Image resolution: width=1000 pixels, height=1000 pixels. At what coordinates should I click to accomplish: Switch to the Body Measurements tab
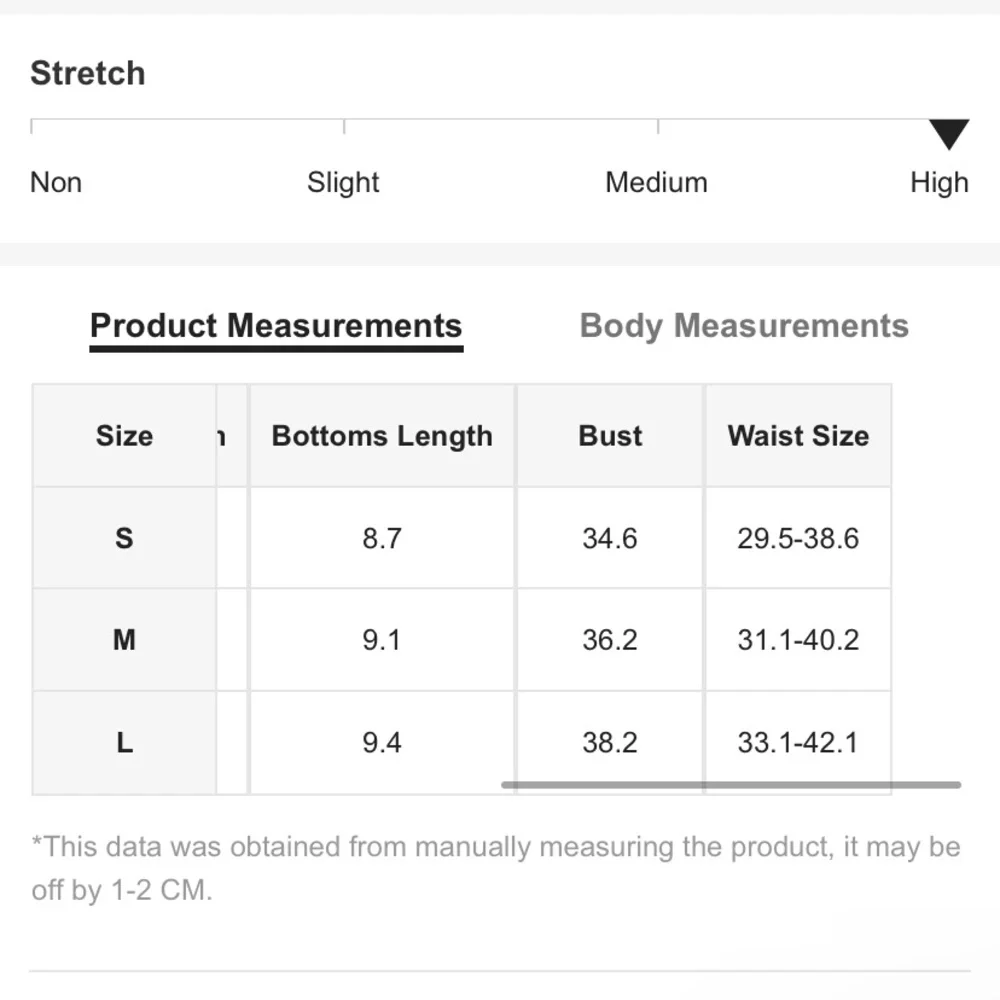[744, 326]
